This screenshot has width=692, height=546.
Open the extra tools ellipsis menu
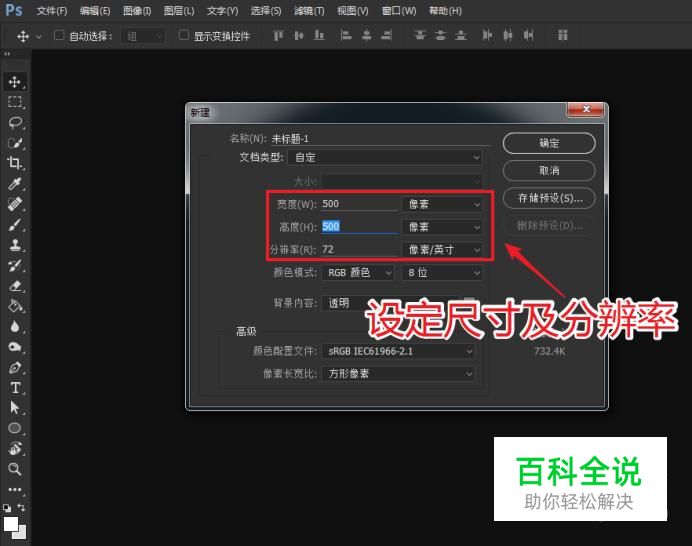click(15, 489)
